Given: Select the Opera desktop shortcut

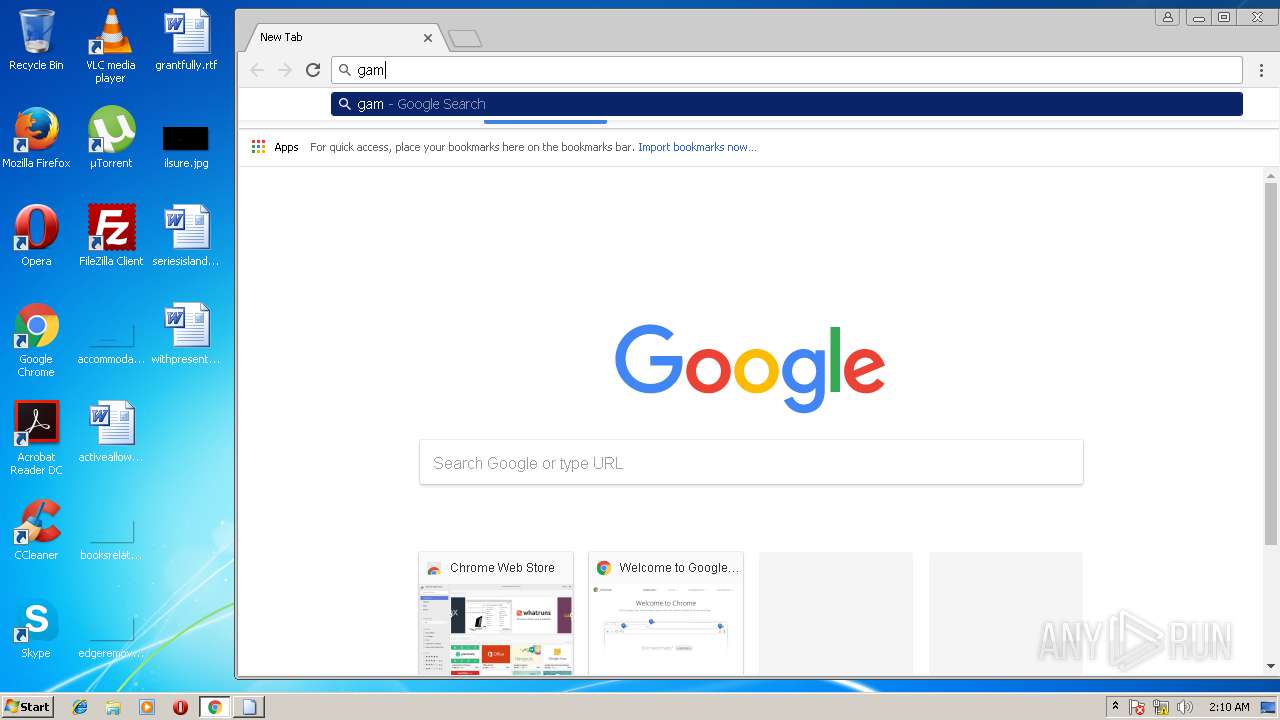Looking at the screenshot, I should tap(36, 236).
